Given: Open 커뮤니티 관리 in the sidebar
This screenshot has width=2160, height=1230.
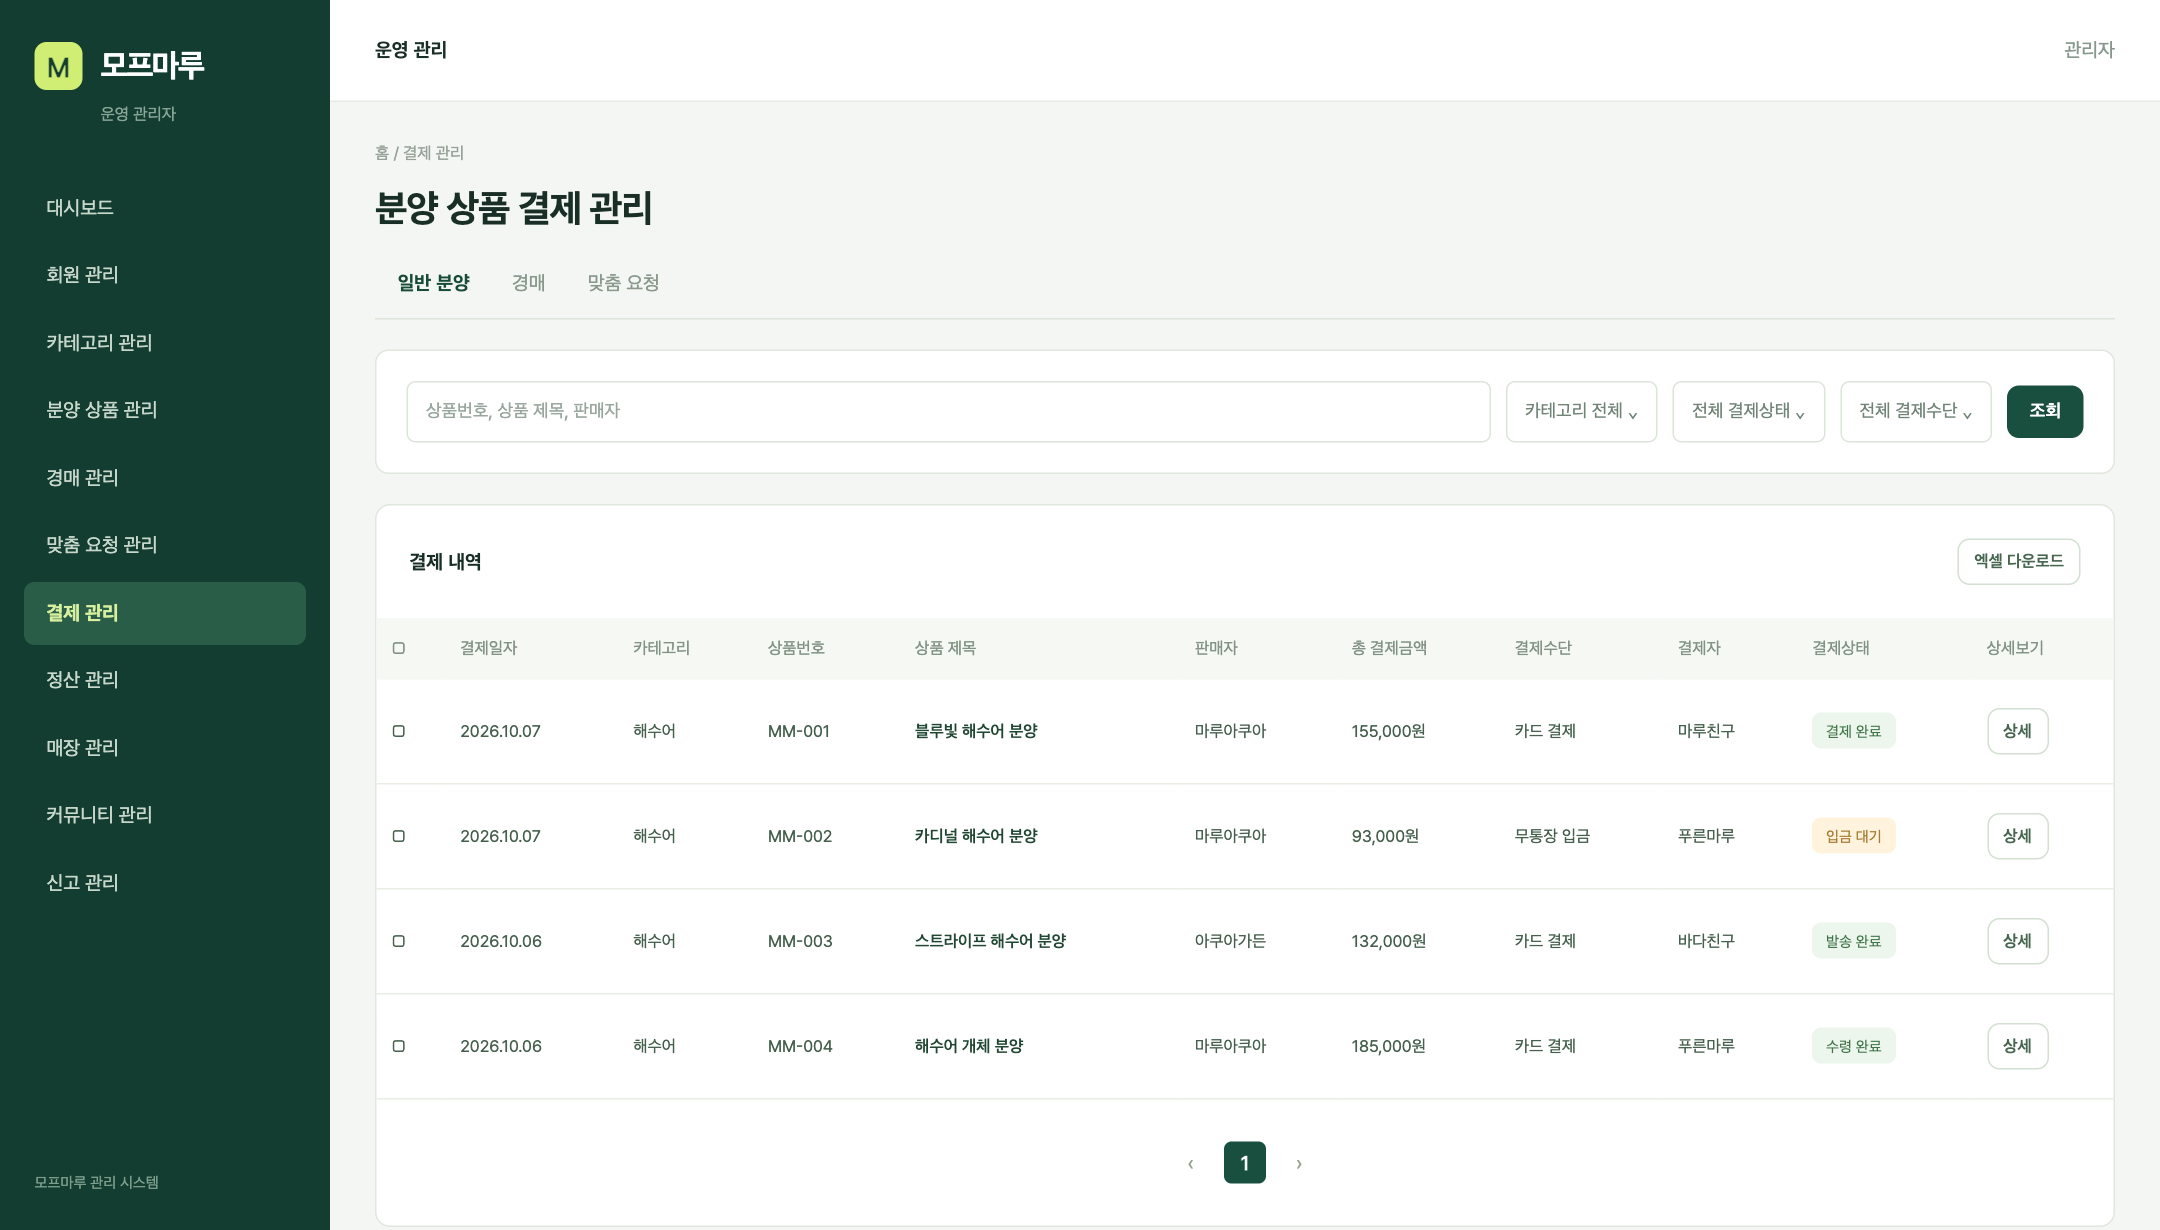Looking at the screenshot, I should pyautogui.click(x=165, y=815).
